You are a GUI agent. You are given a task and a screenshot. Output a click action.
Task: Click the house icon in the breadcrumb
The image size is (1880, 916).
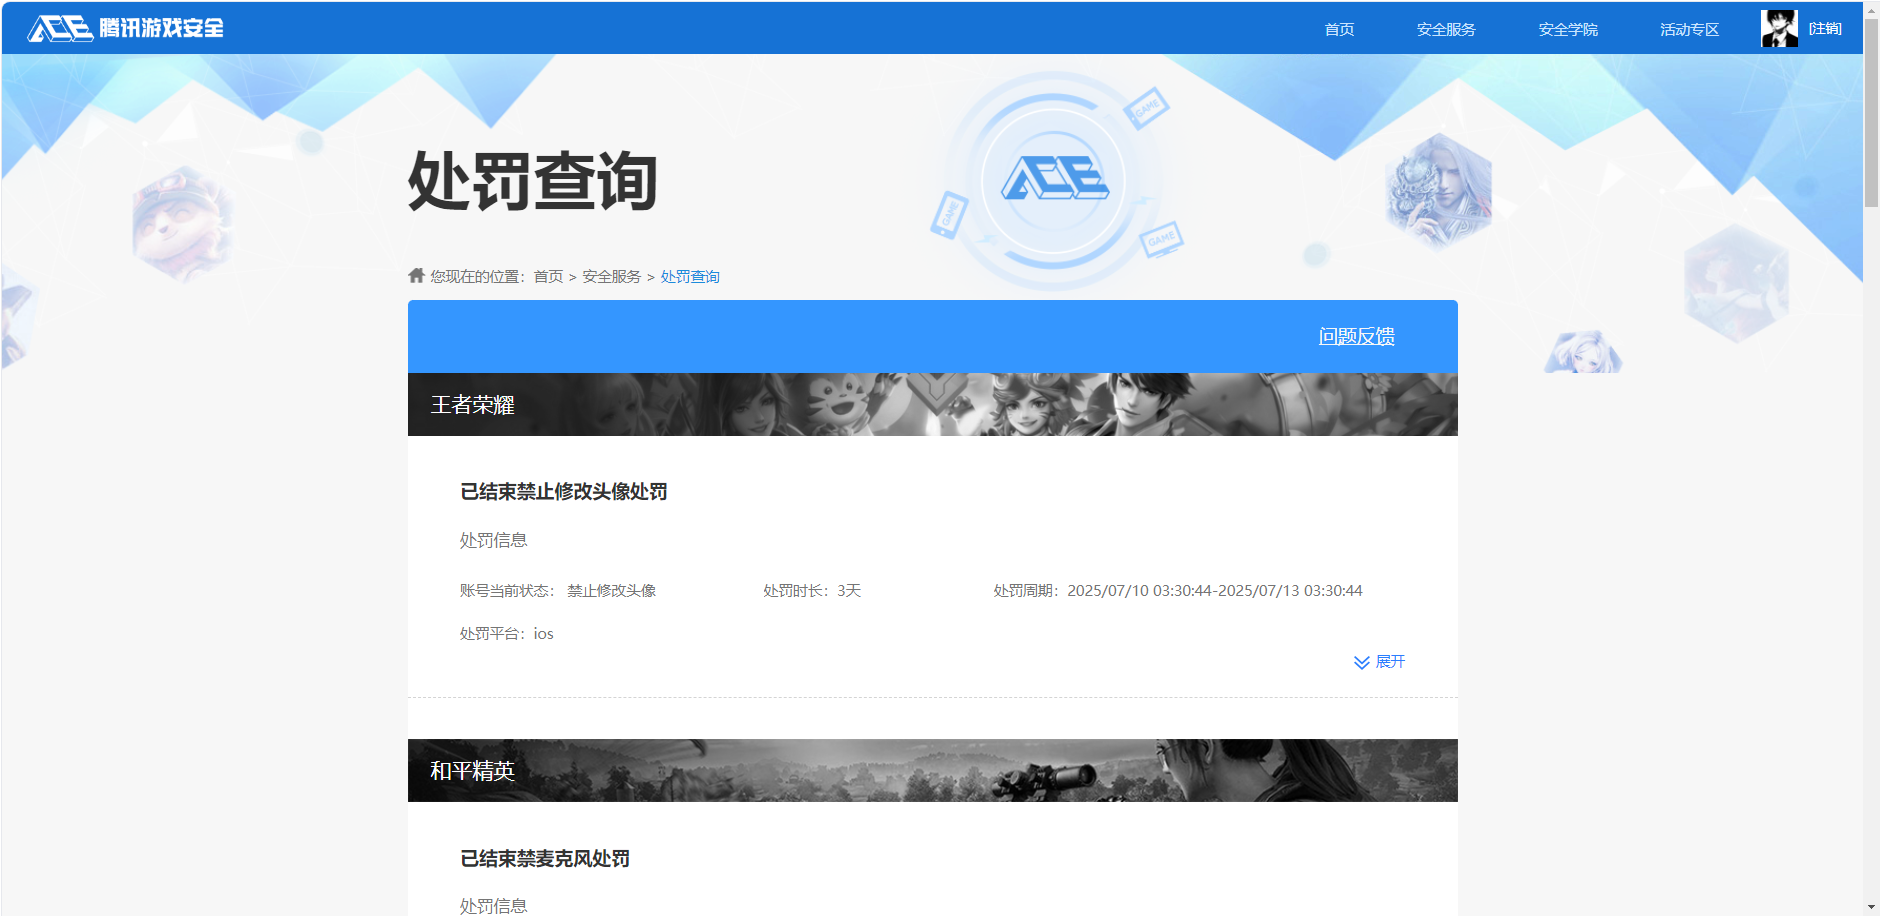417,276
